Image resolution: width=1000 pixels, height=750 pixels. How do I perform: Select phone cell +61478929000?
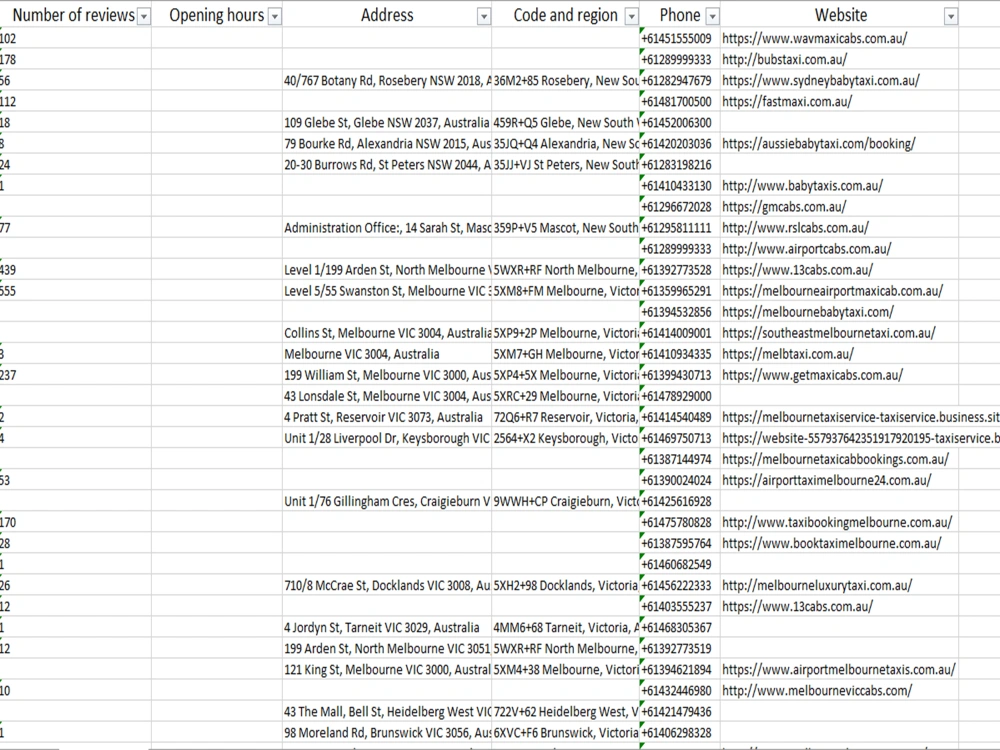680,396
